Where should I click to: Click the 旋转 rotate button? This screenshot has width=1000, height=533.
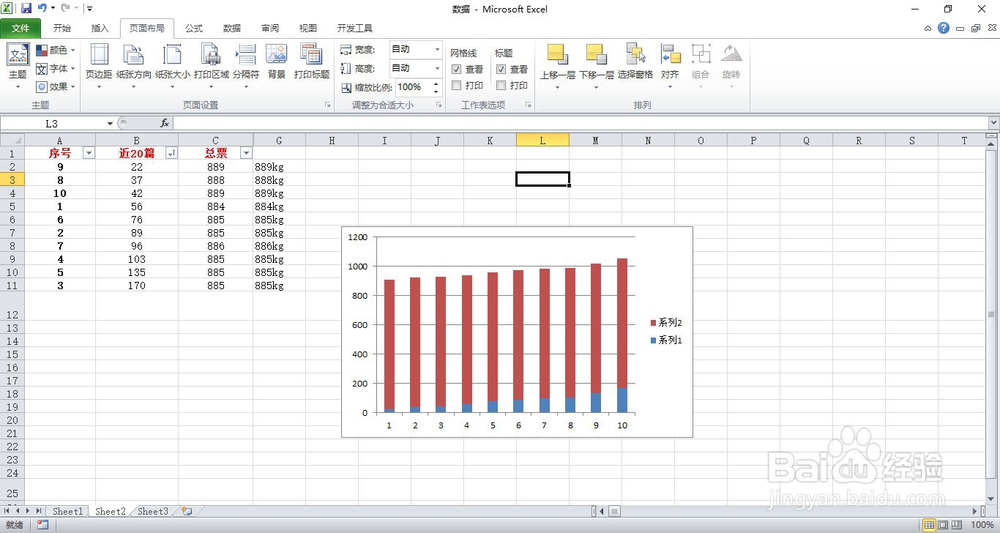[731, 67]
